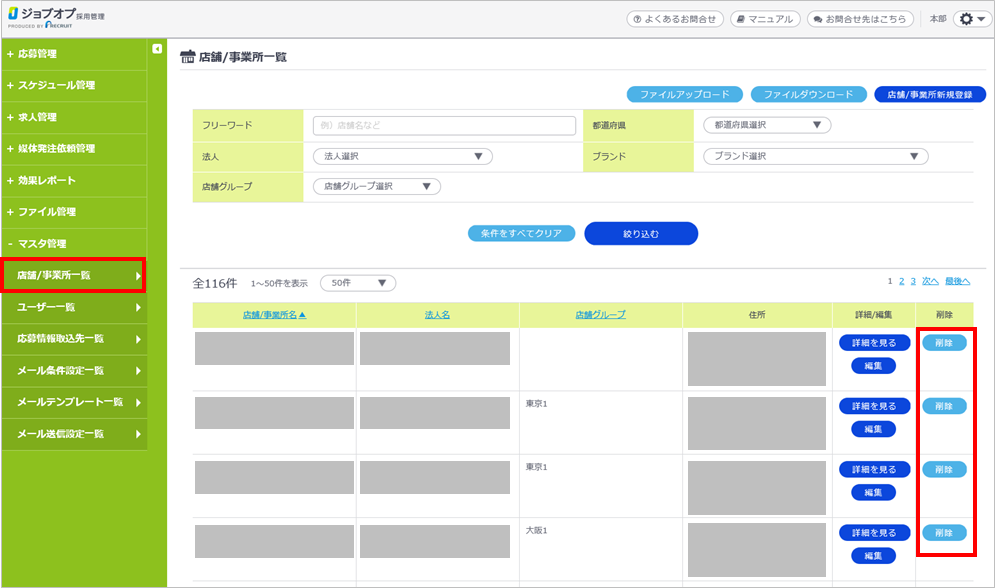Click the 店舗/事業所新規登録 button

pos(929,94)
